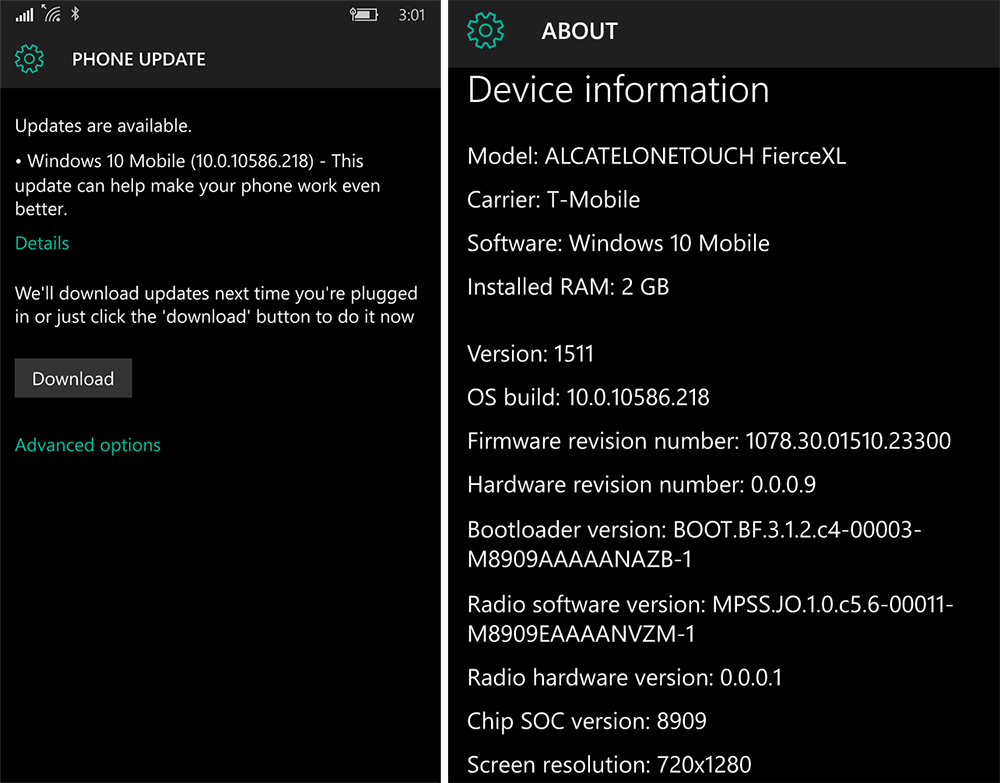Select the Device information heading
1000x783 pixels.
[619, 89]
